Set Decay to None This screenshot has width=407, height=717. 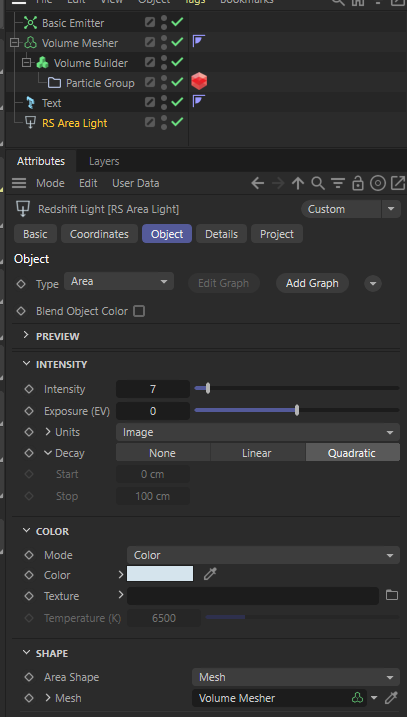162,453
